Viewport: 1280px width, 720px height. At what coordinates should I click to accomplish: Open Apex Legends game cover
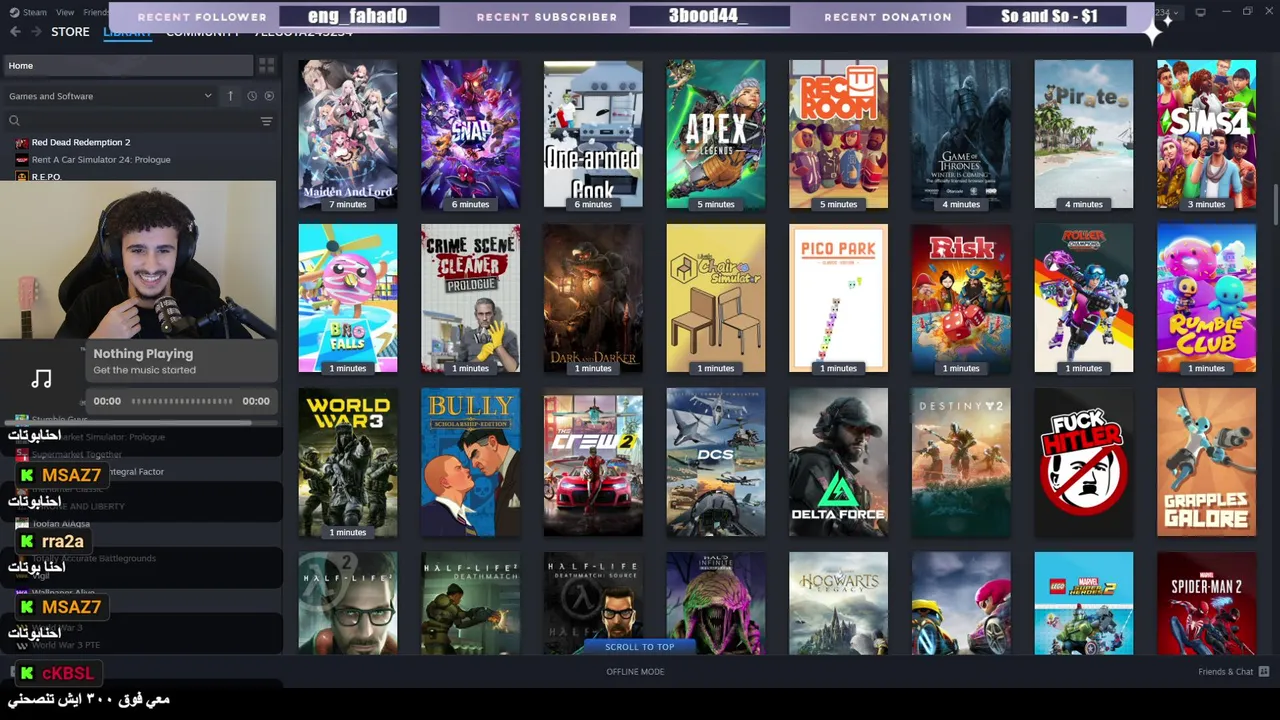(716, 134)
